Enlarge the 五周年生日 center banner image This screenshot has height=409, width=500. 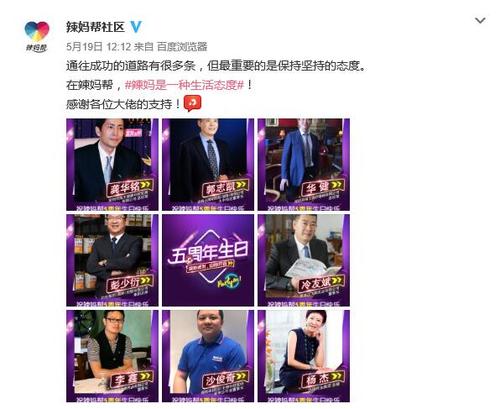click(208, 260)
